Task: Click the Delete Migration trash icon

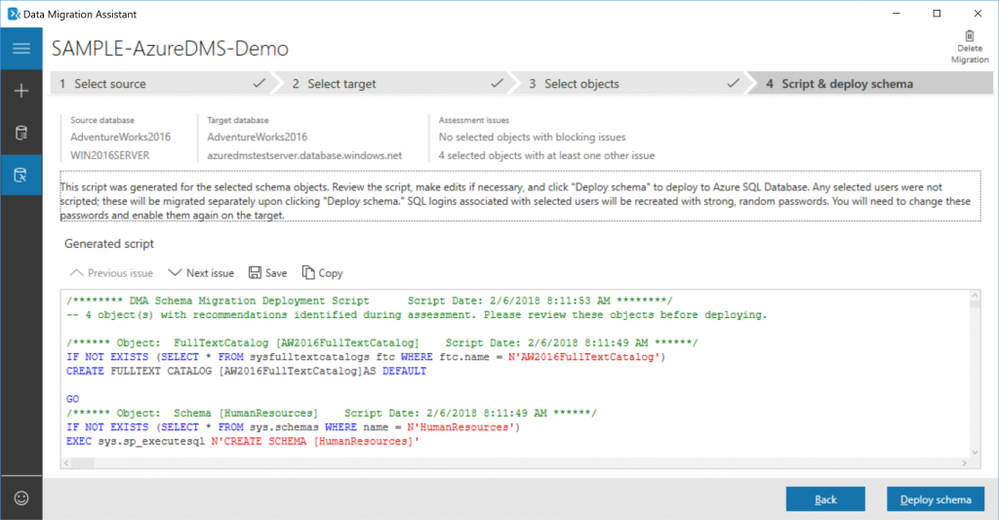Action: (x=969, y=36)
